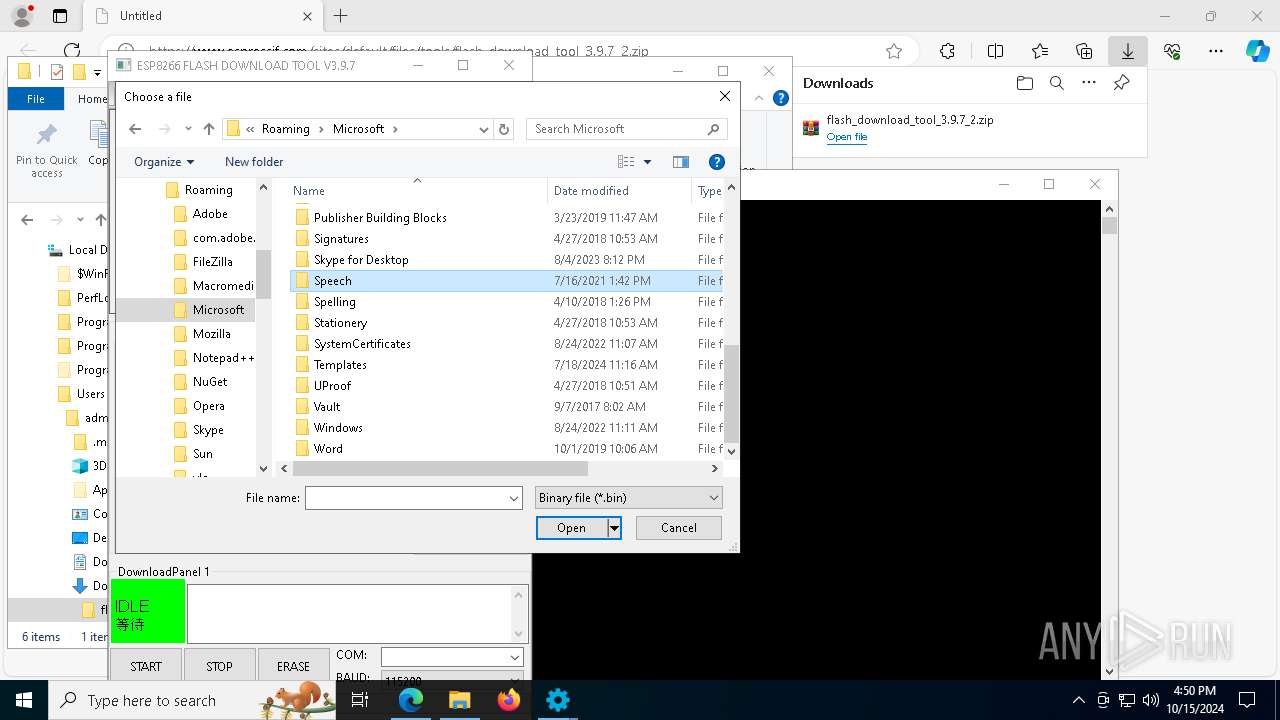Select Roaming in navigation tree

pos(208,190)
